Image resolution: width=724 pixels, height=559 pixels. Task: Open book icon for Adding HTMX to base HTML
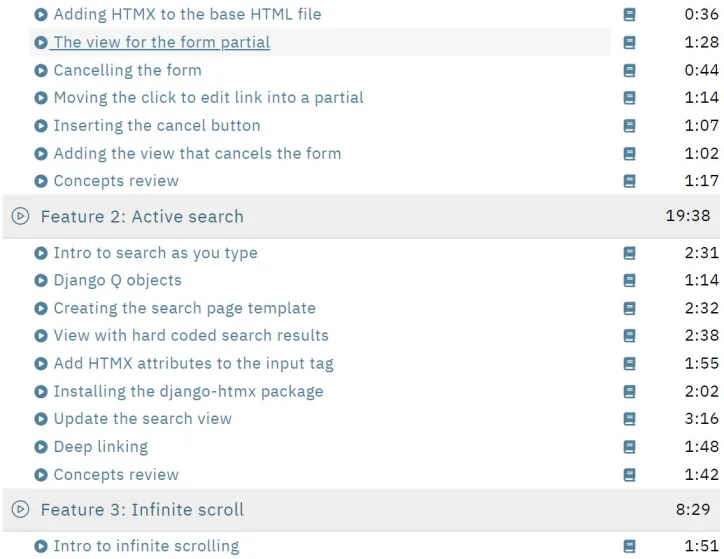pyautogui.click(x=629, y=14)
